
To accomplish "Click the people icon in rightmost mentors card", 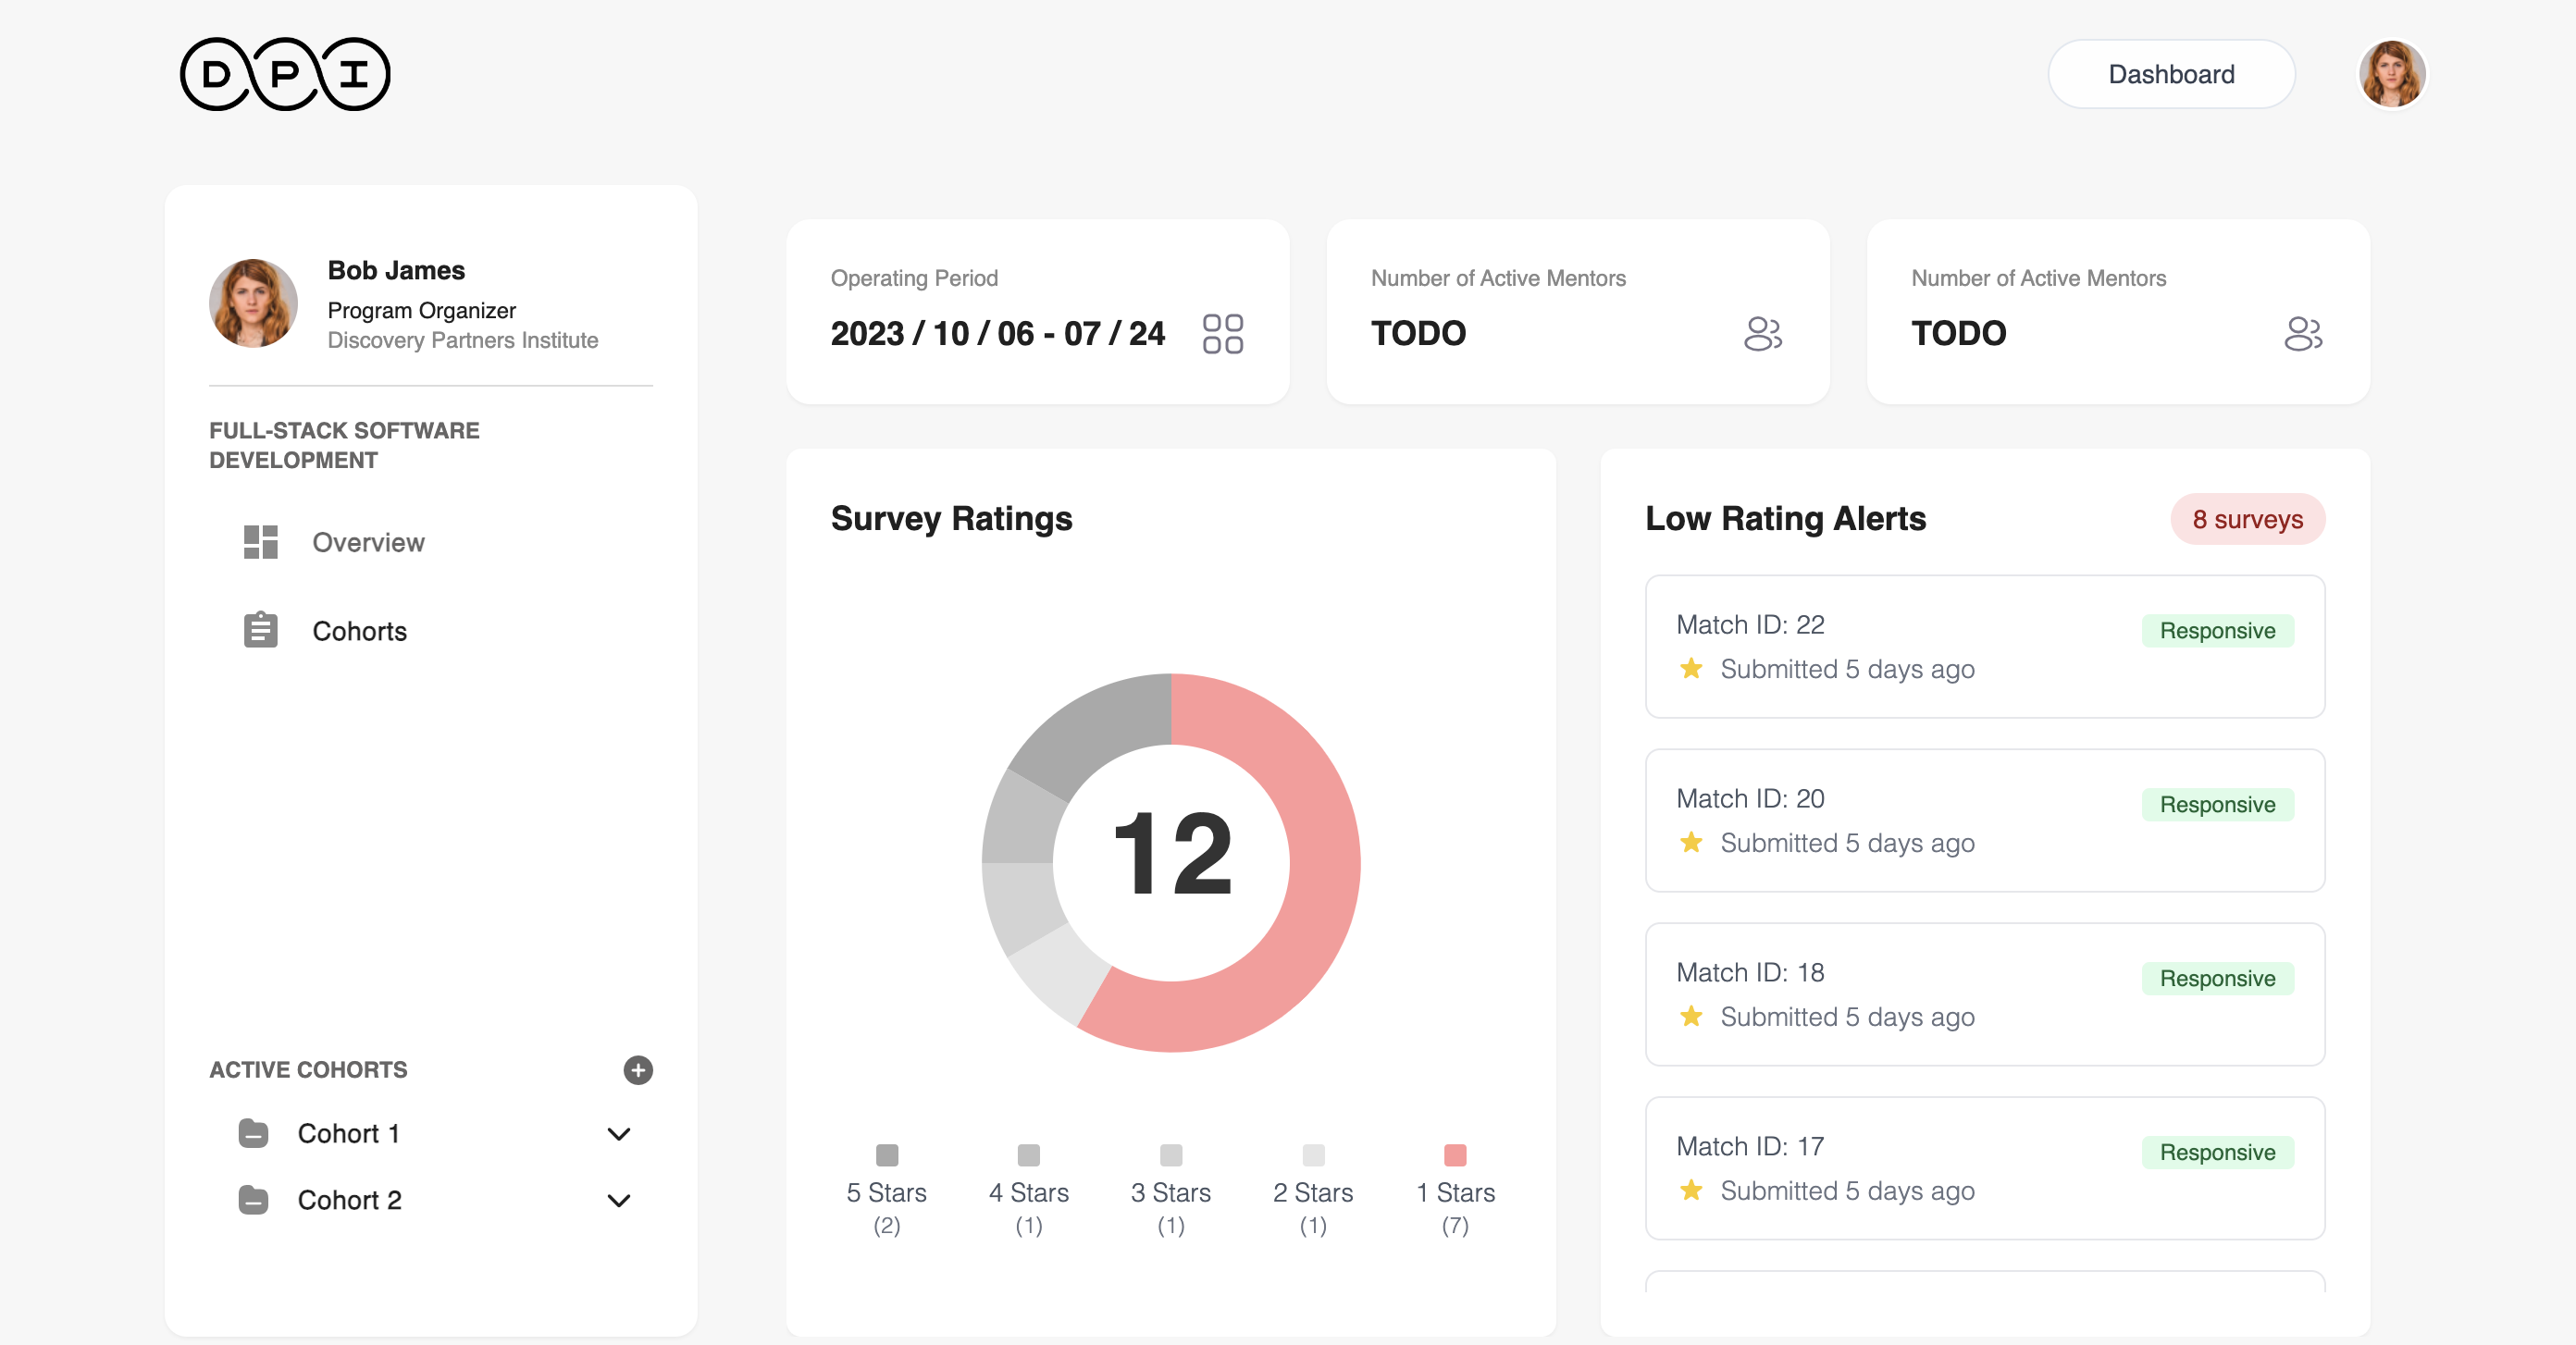I will pos(2303,333).
